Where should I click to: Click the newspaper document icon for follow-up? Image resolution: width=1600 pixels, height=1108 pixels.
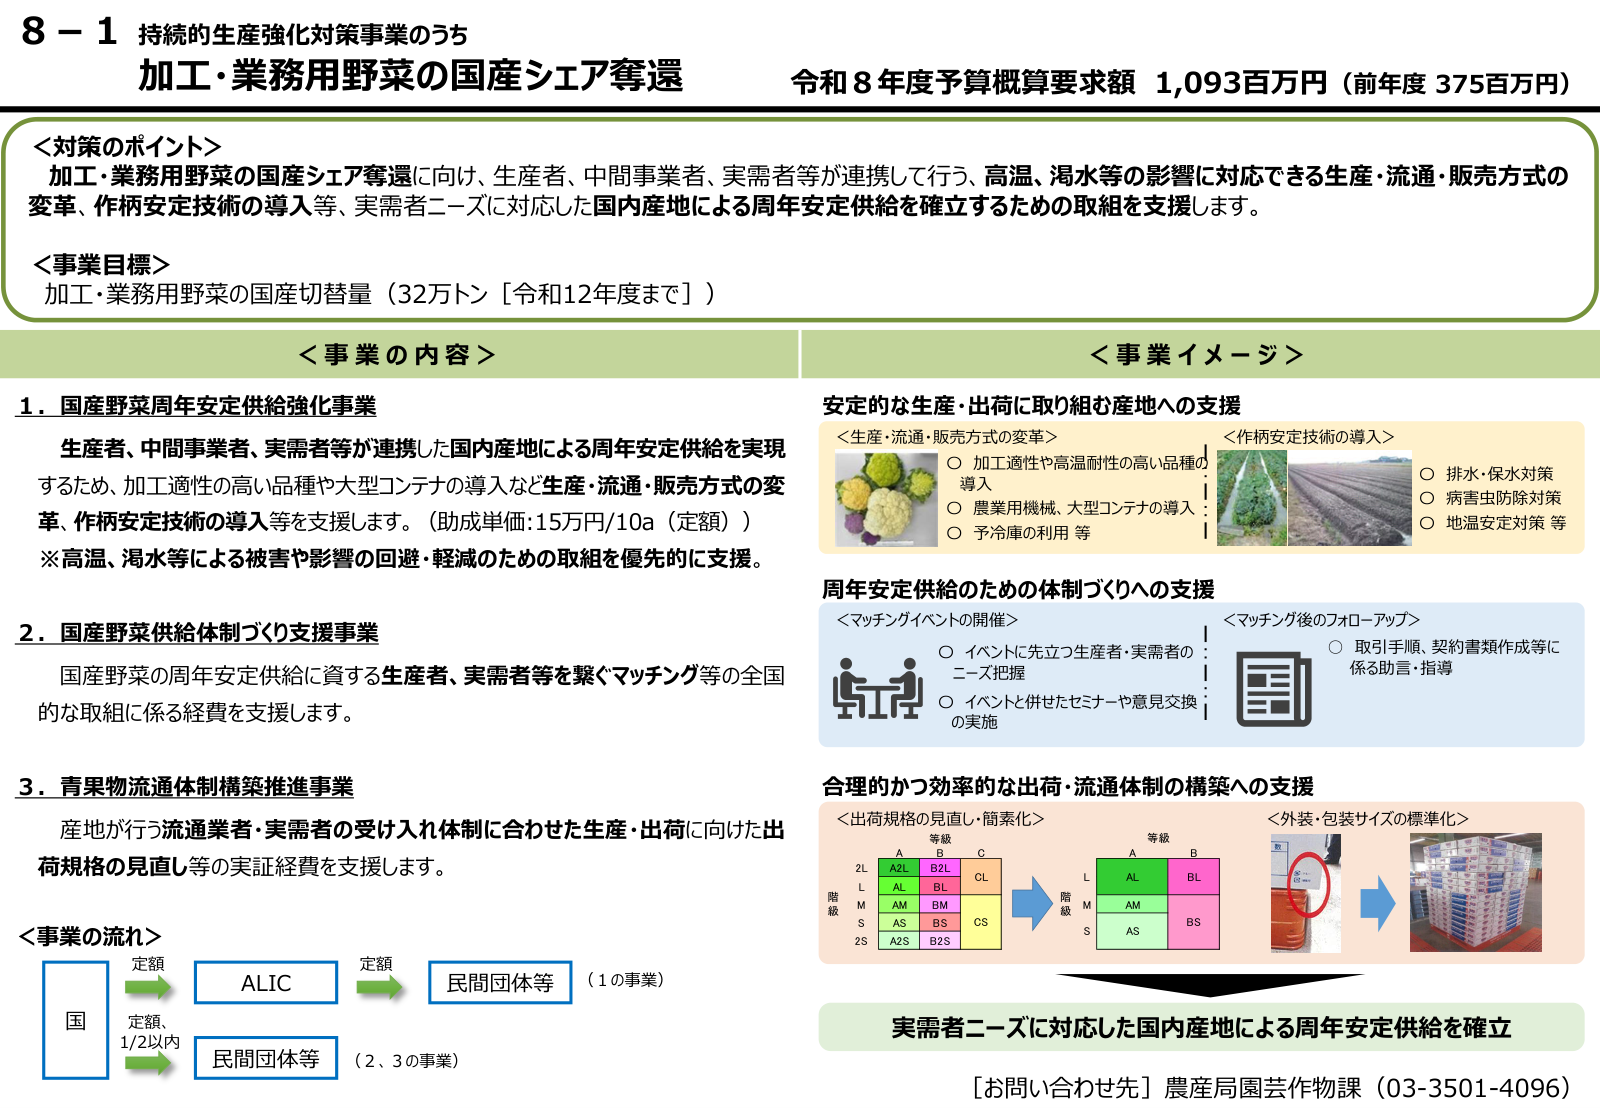click(1273, 688)
